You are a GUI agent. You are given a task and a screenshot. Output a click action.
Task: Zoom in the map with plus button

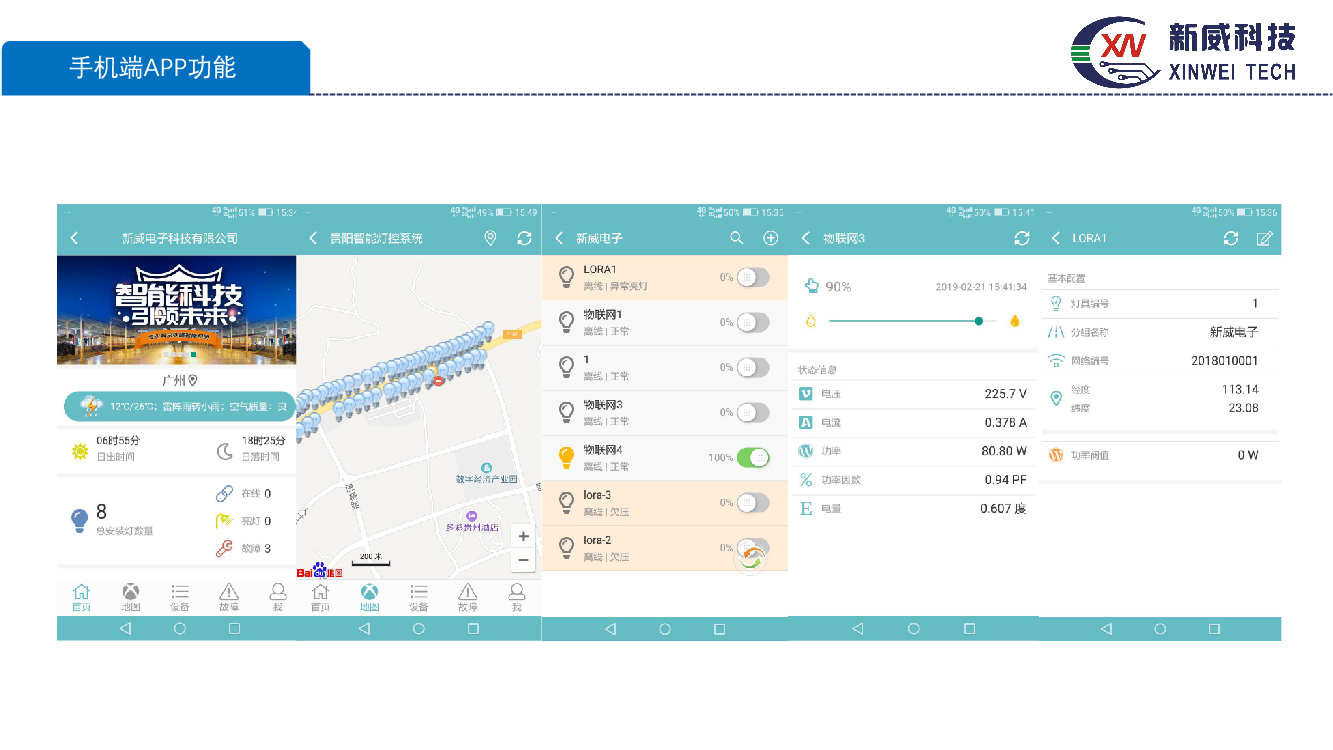pyautogui.click(x=523, y=537)
